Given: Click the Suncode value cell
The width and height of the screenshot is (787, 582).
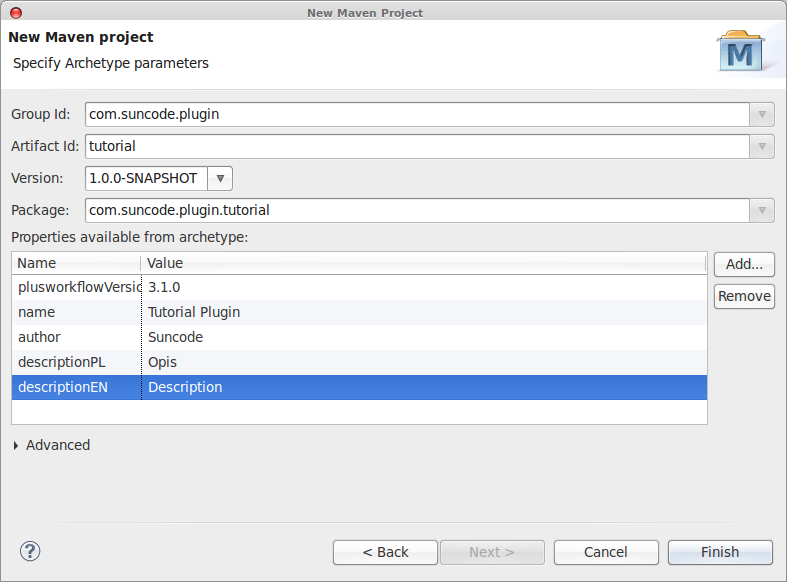Looking at the screenshot, I should tap(424, 337).
